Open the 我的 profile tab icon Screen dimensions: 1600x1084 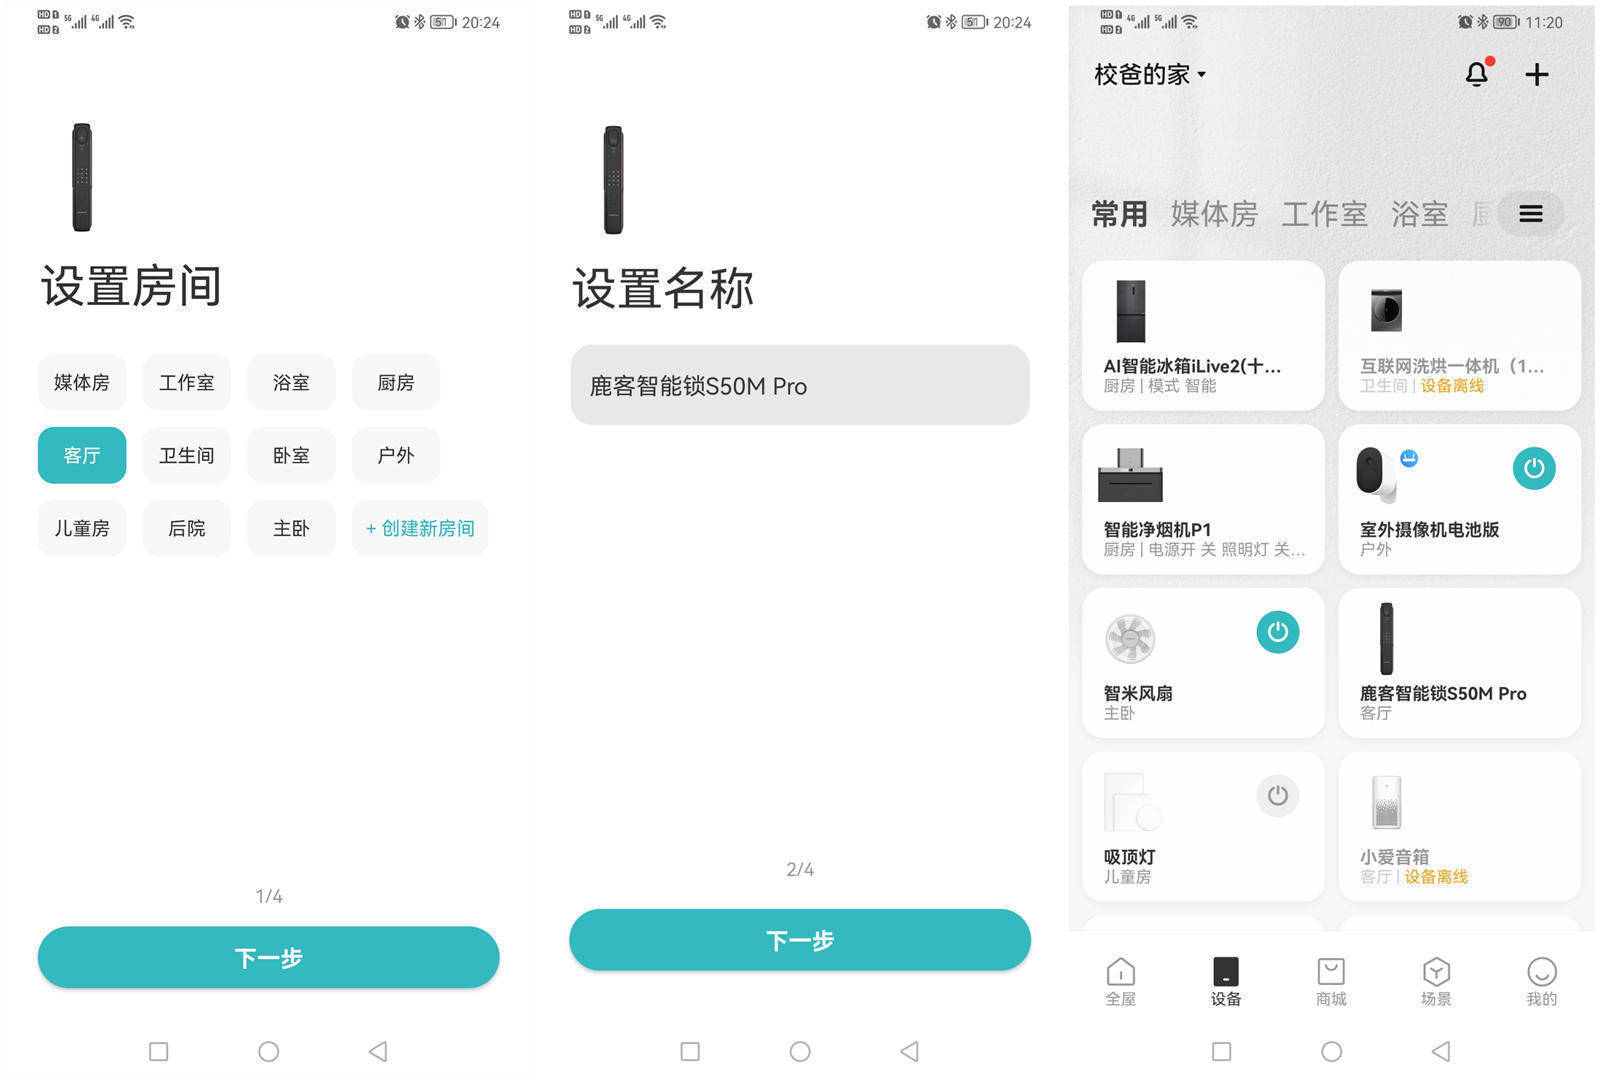pos(1542,972)
